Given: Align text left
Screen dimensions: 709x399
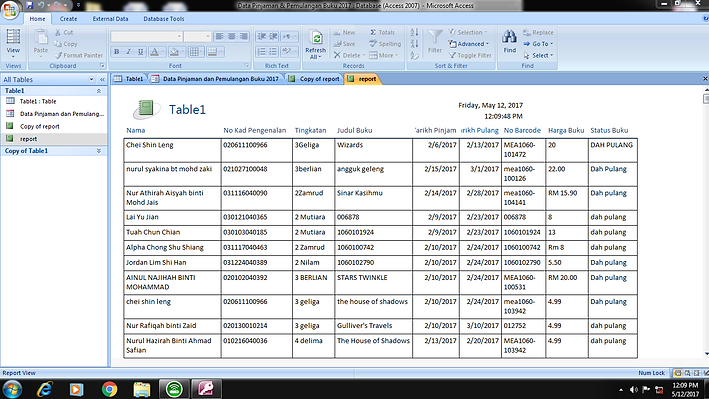Looking at the screenshot, I should [219, 36].
